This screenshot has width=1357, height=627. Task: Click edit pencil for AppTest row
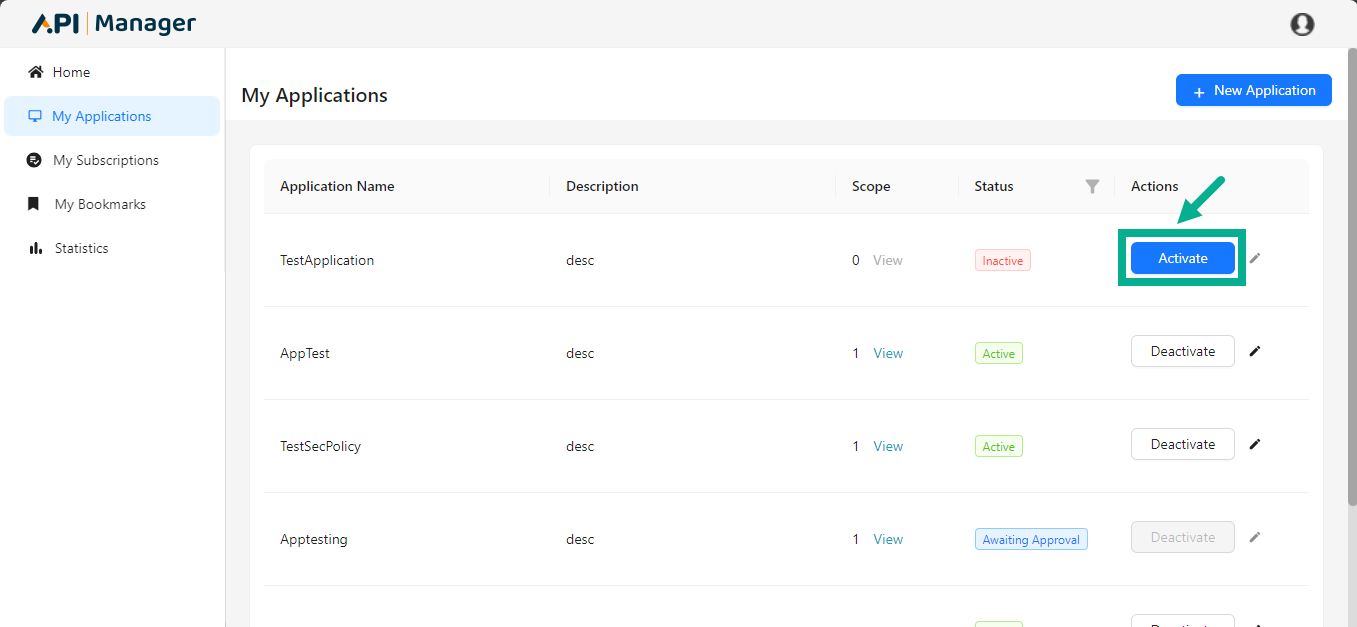tap(1255, 351)
